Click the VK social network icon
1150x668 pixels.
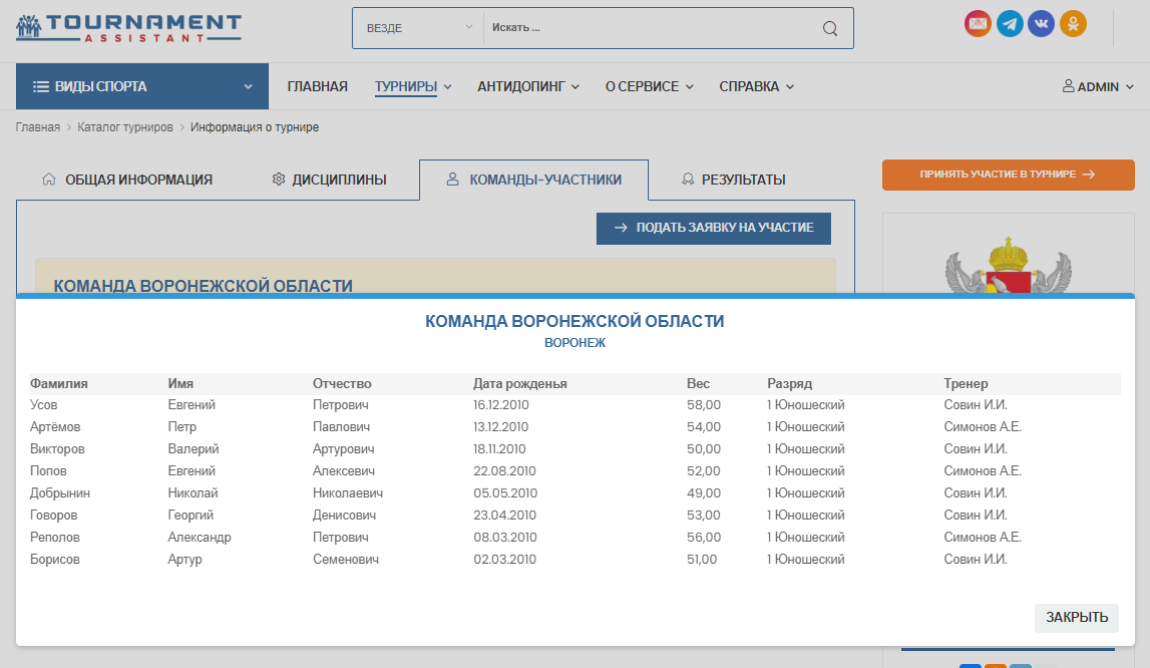coord(1041,24)
